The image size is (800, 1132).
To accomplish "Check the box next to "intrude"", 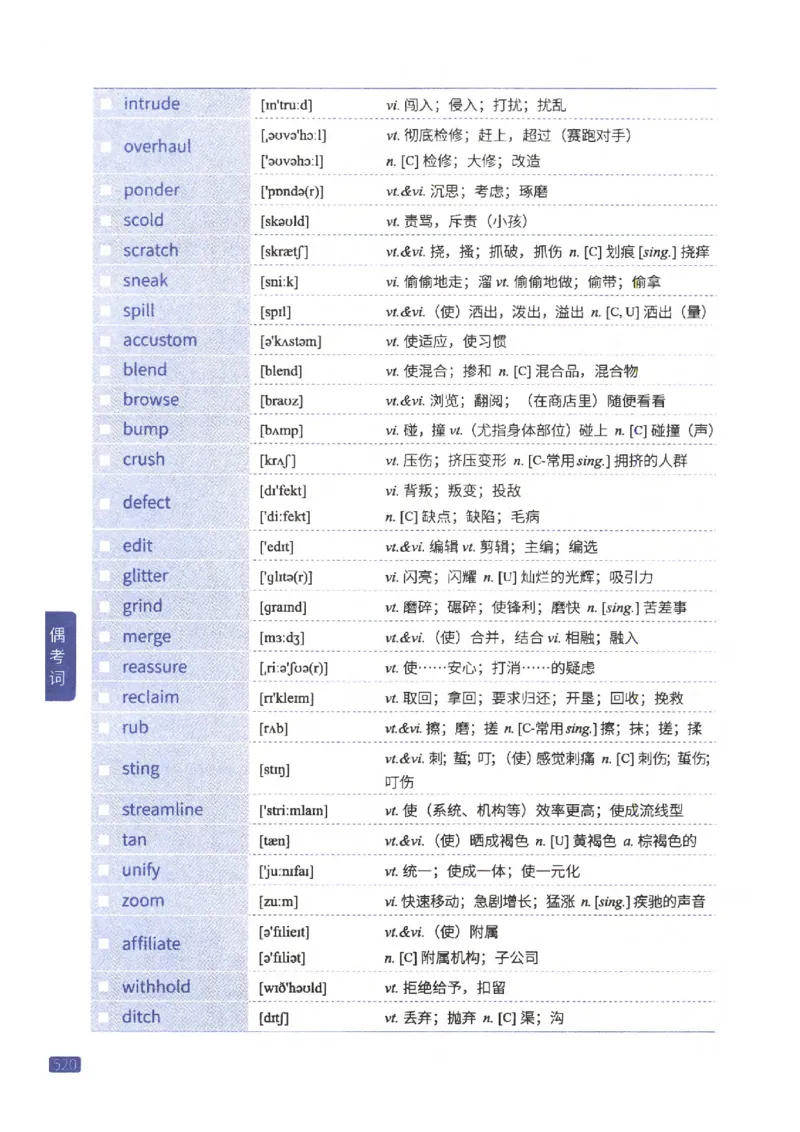I will [x=107, y=104].
